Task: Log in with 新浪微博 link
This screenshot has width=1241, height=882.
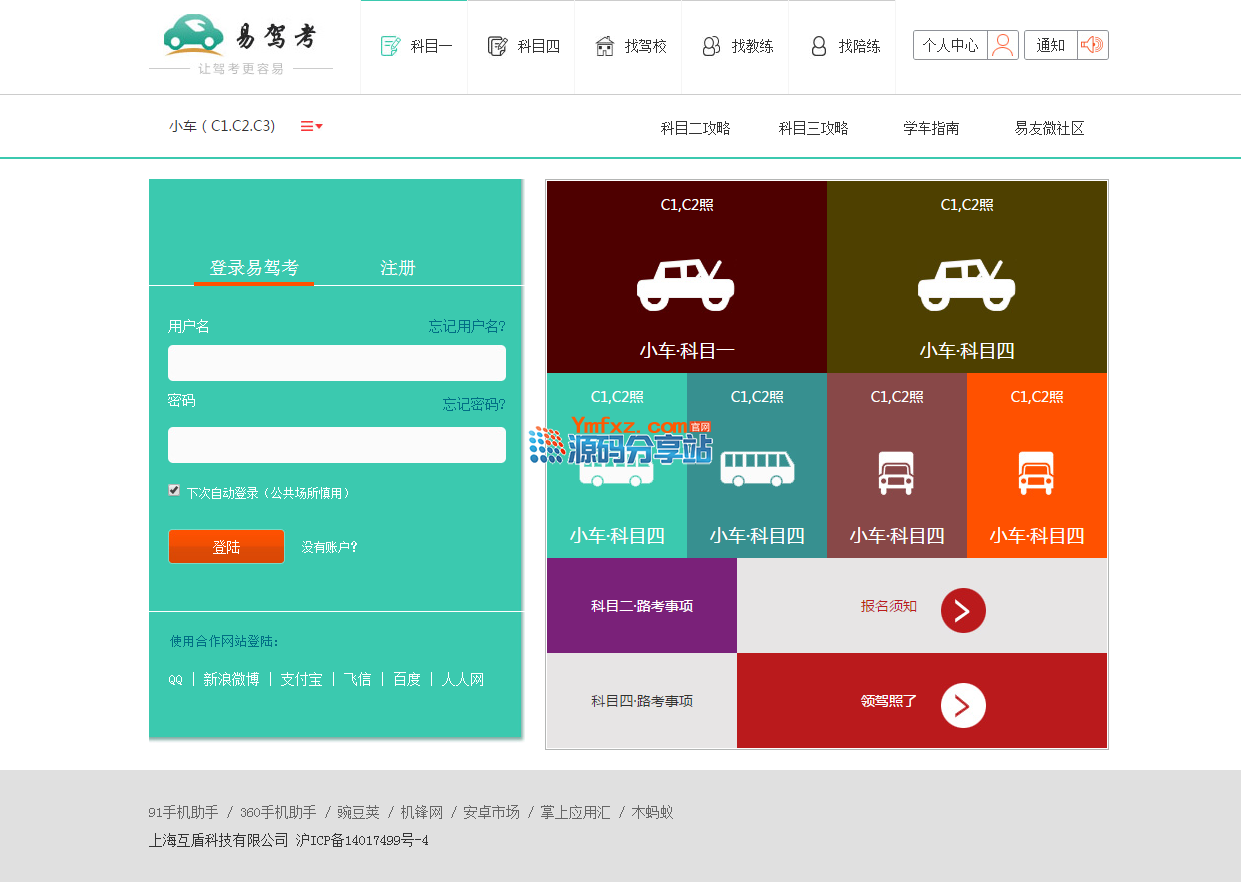Action: (231, 679)
